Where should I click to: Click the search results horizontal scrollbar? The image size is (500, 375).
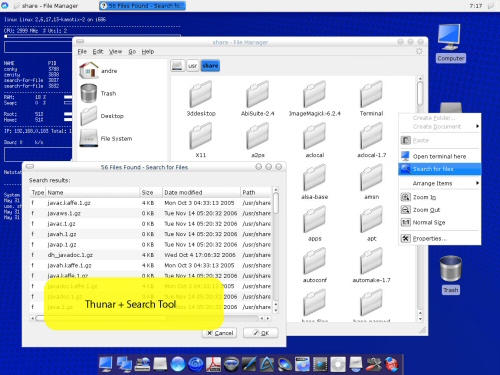(x=150, y=318)
